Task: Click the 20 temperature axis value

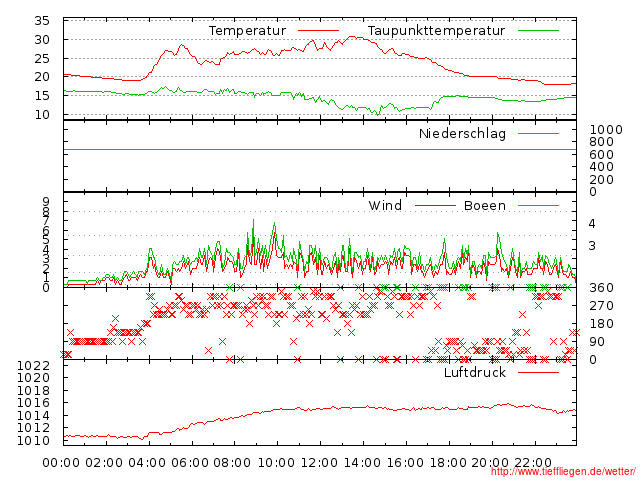Action: pos(42,77)
